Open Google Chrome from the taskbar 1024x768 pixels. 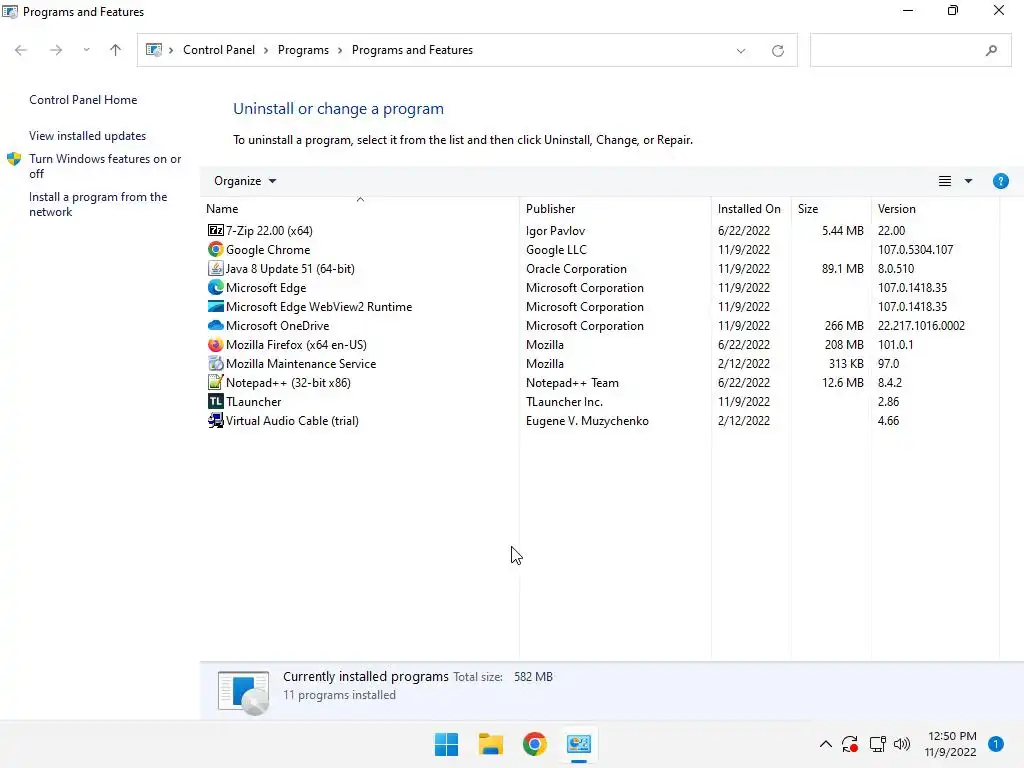point(535,744)
